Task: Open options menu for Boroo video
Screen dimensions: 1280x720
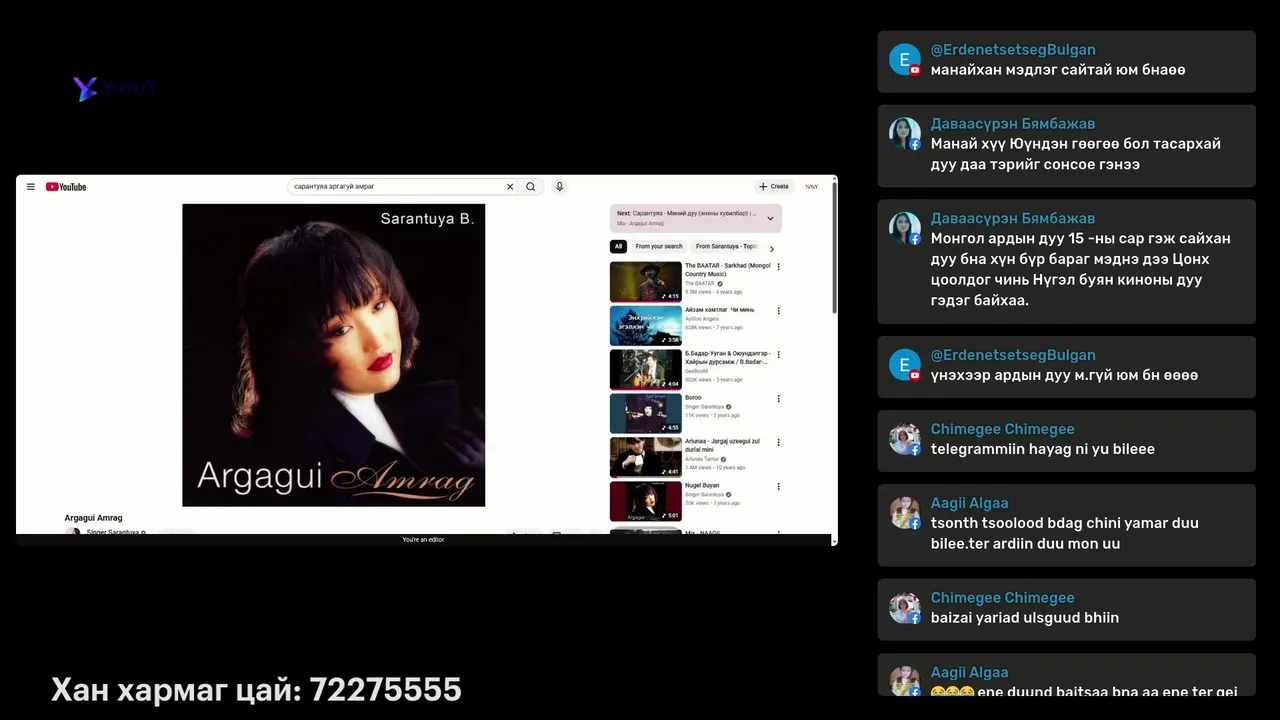Action: point(779,399)
